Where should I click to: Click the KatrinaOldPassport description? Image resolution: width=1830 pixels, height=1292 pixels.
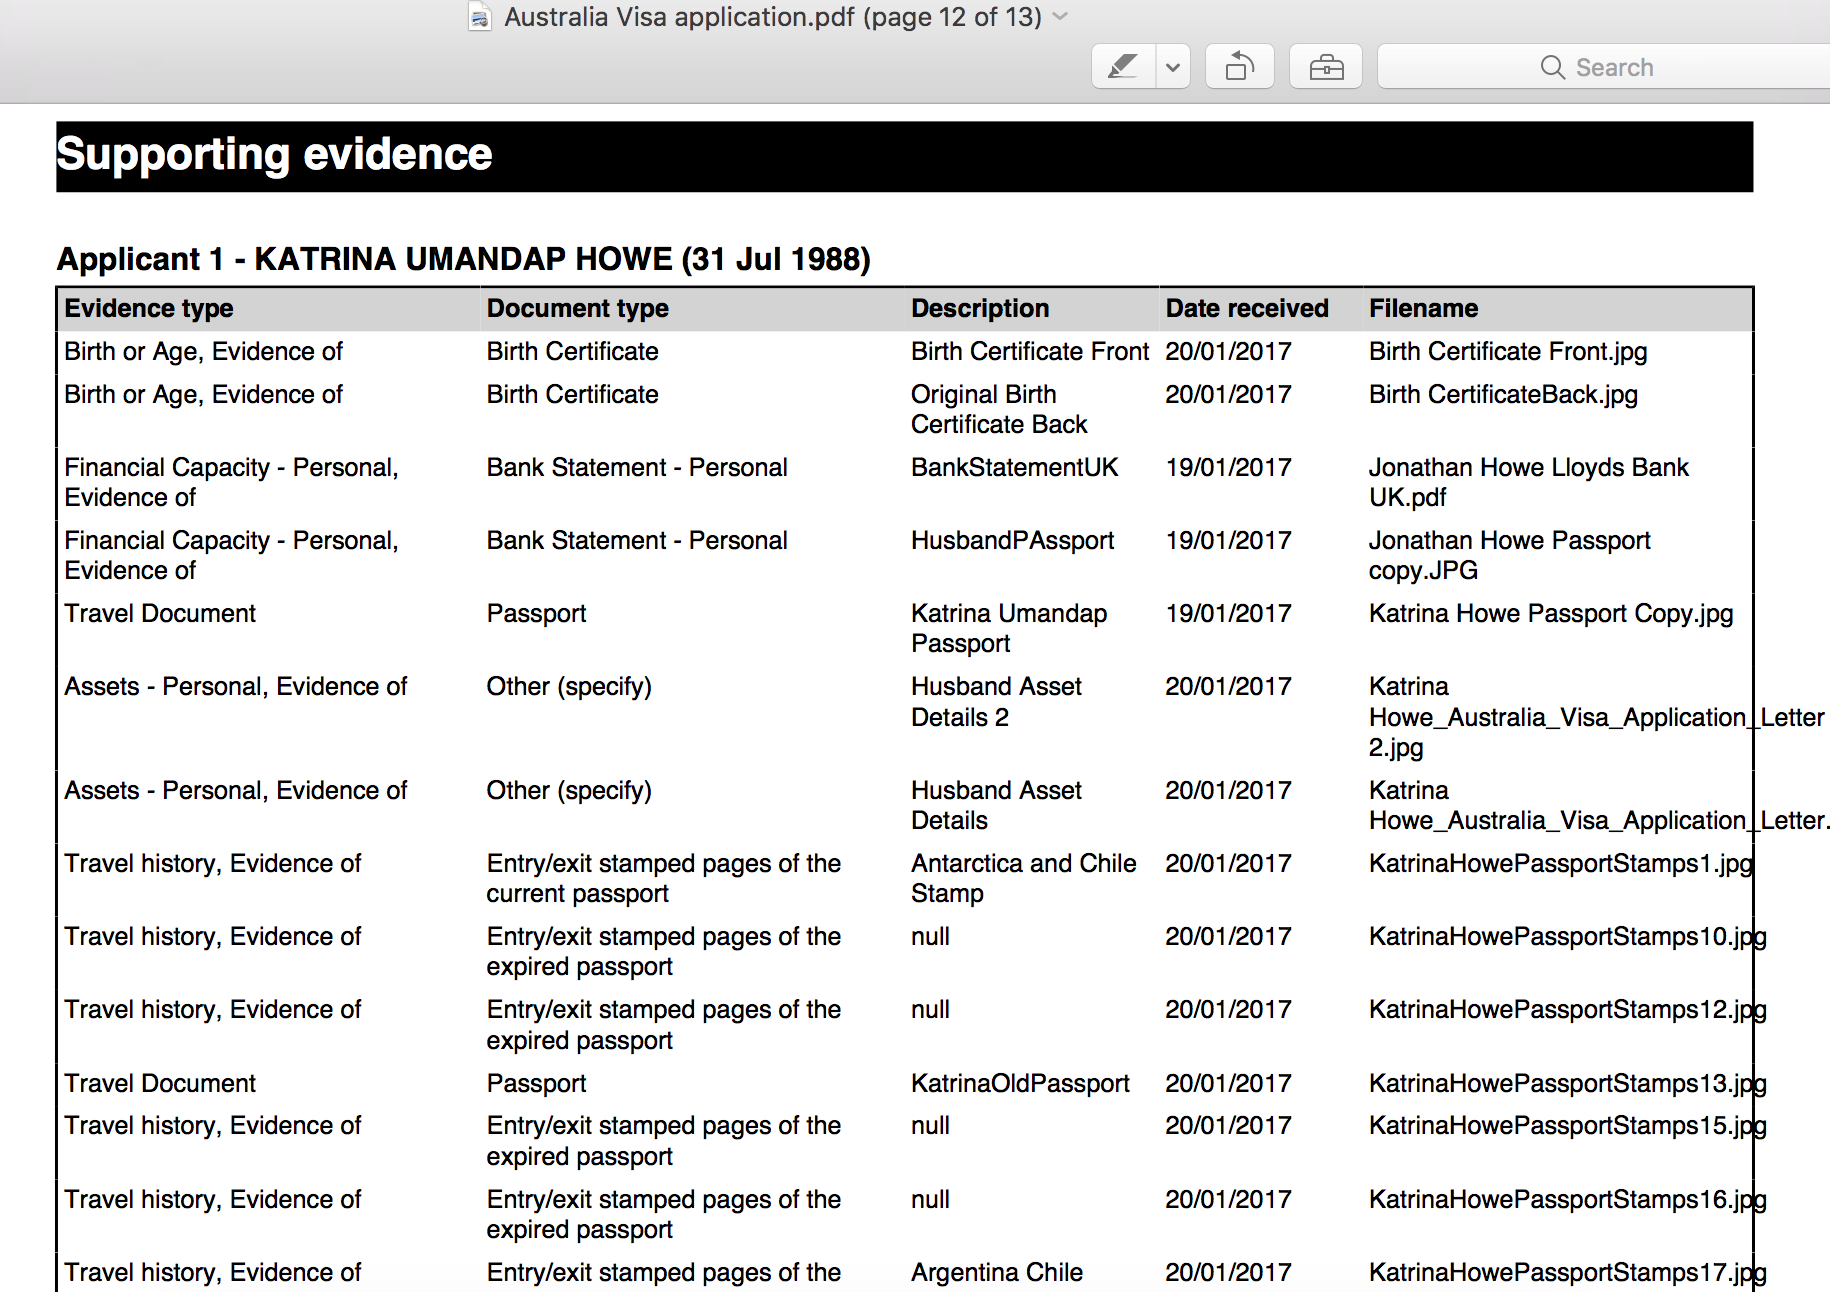pyautogui.click(x=1020, y=1084)
